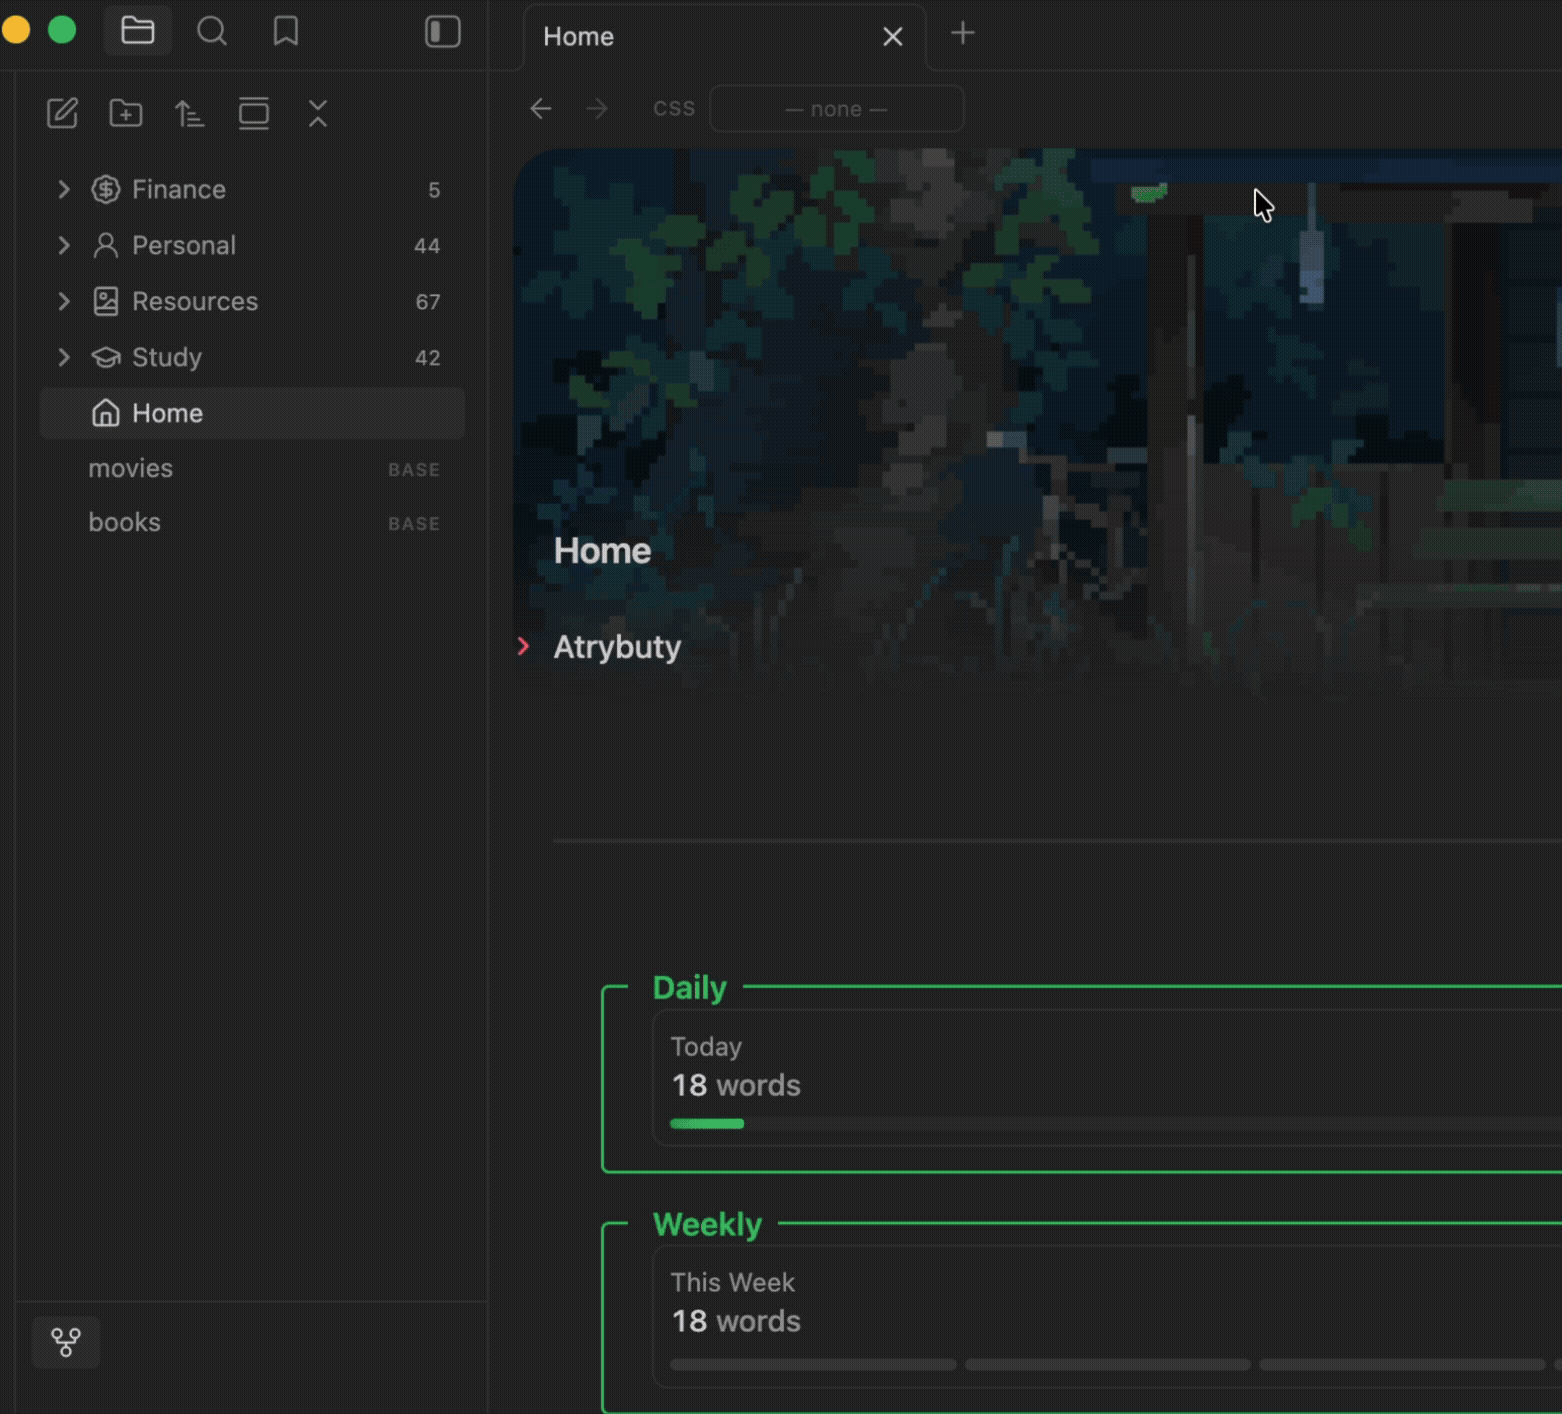Open a new tab with plus
Image resolution: width=1562 pixels, height=1414 pixels.
coord(963,33)
